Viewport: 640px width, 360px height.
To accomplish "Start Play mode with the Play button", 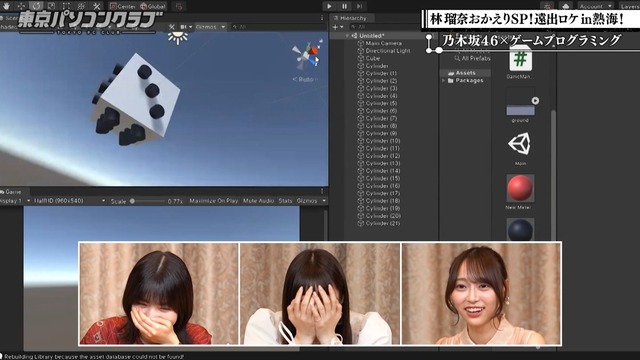I will 329,6.
